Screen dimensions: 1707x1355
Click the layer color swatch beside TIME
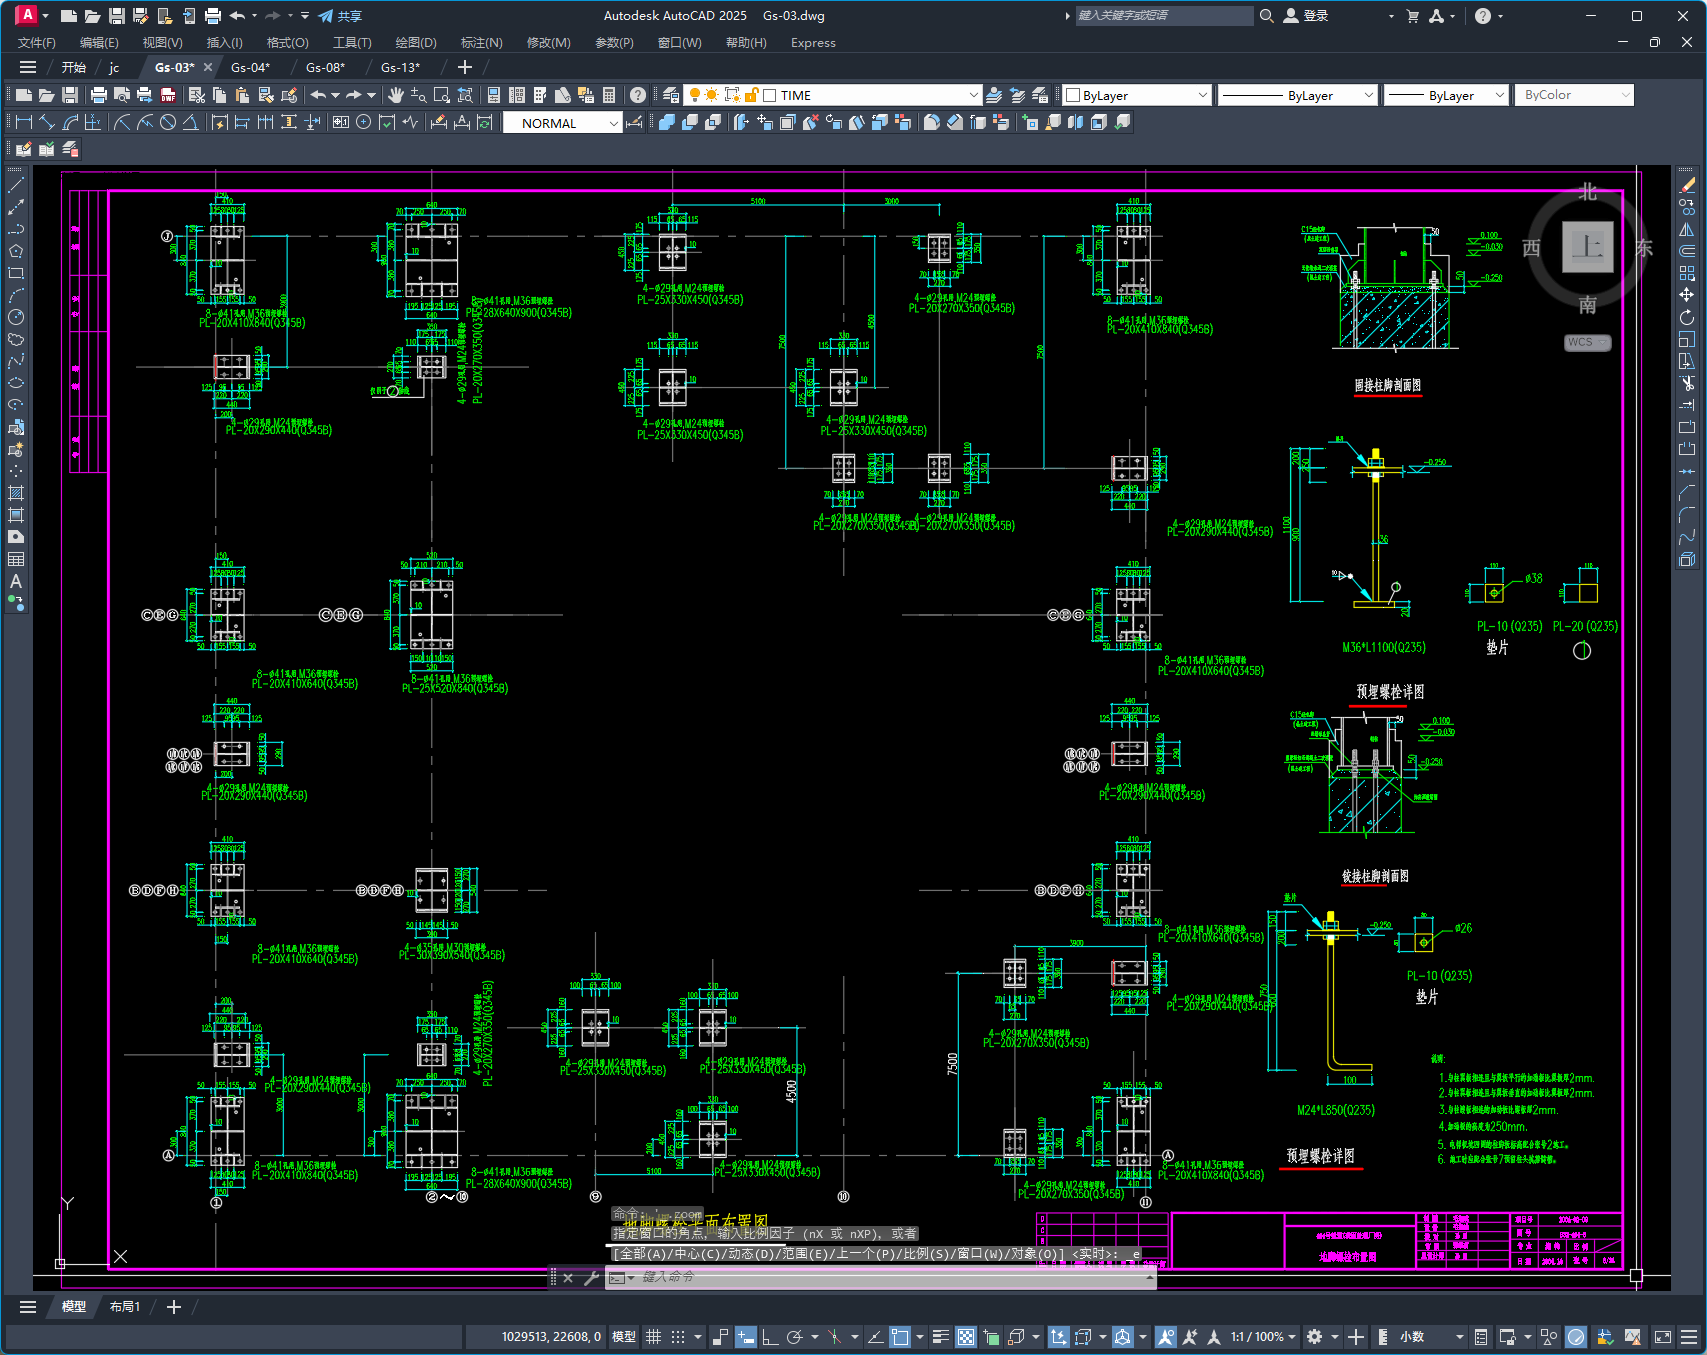click(770, 95)
